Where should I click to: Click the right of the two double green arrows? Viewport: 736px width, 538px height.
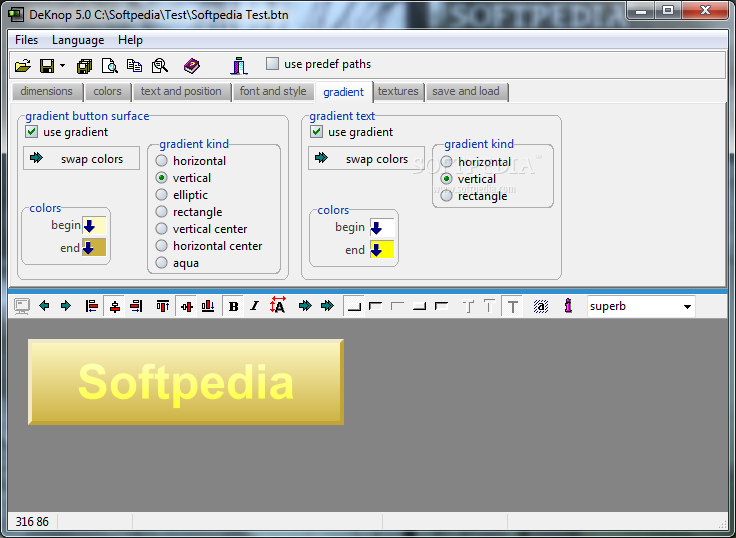[327, 306]
